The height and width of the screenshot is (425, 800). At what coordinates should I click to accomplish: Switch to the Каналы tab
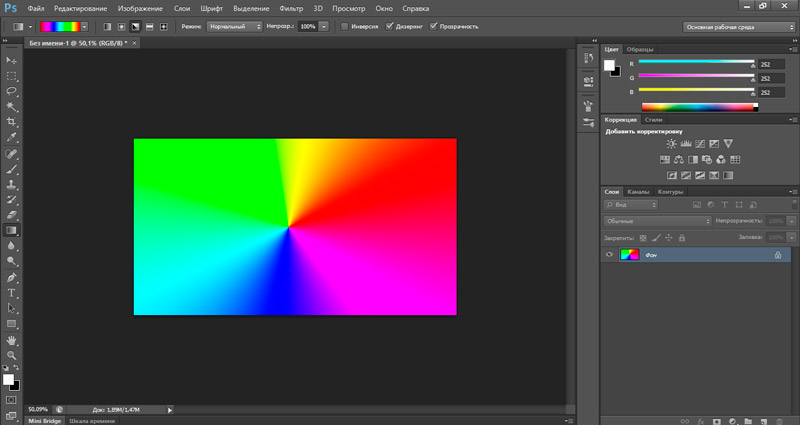pyautogui.click(x=640, y=192)
